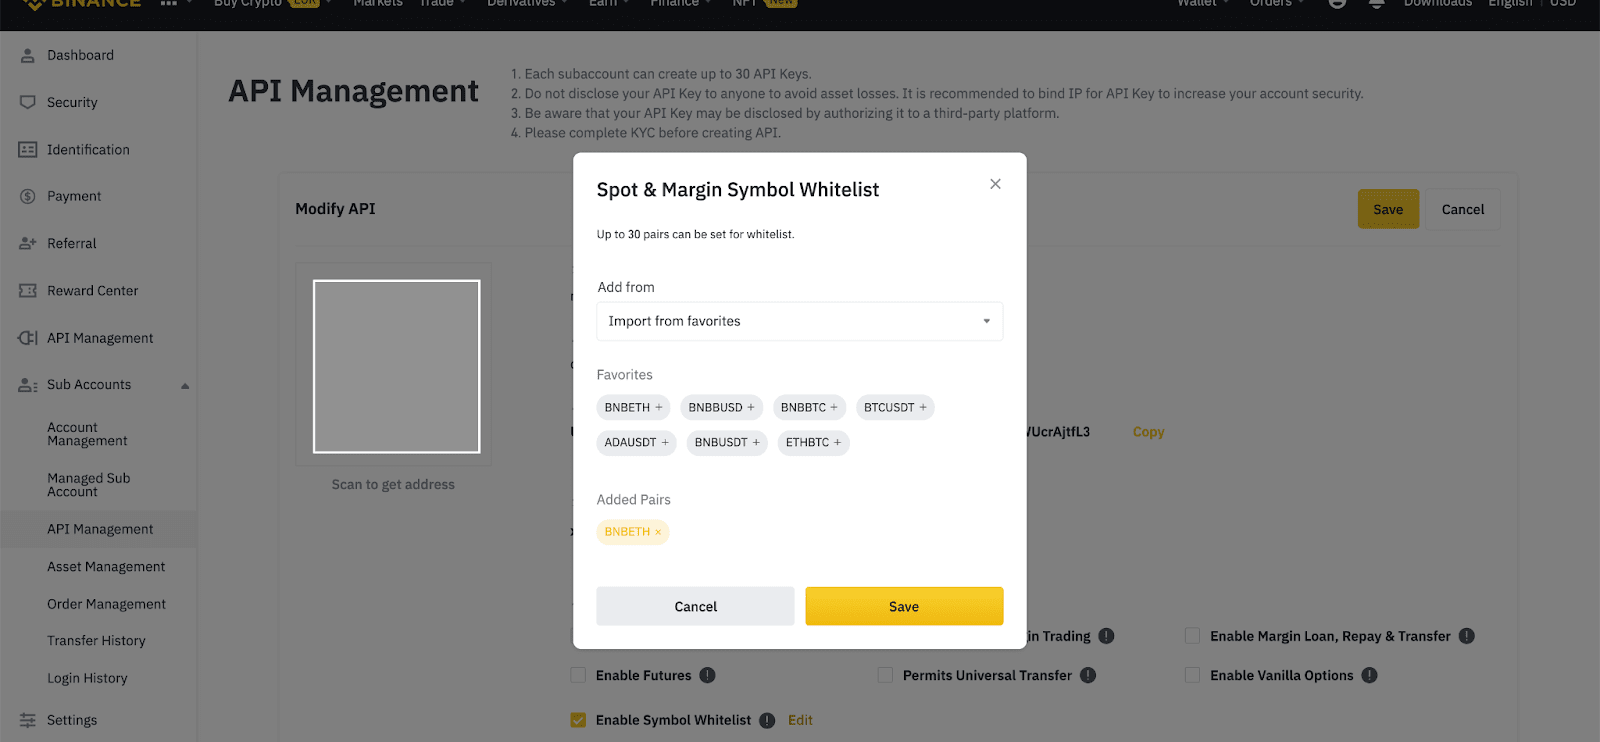Open Order Management
Viewport: 1600px width, 742px height.
pos(106,604)
